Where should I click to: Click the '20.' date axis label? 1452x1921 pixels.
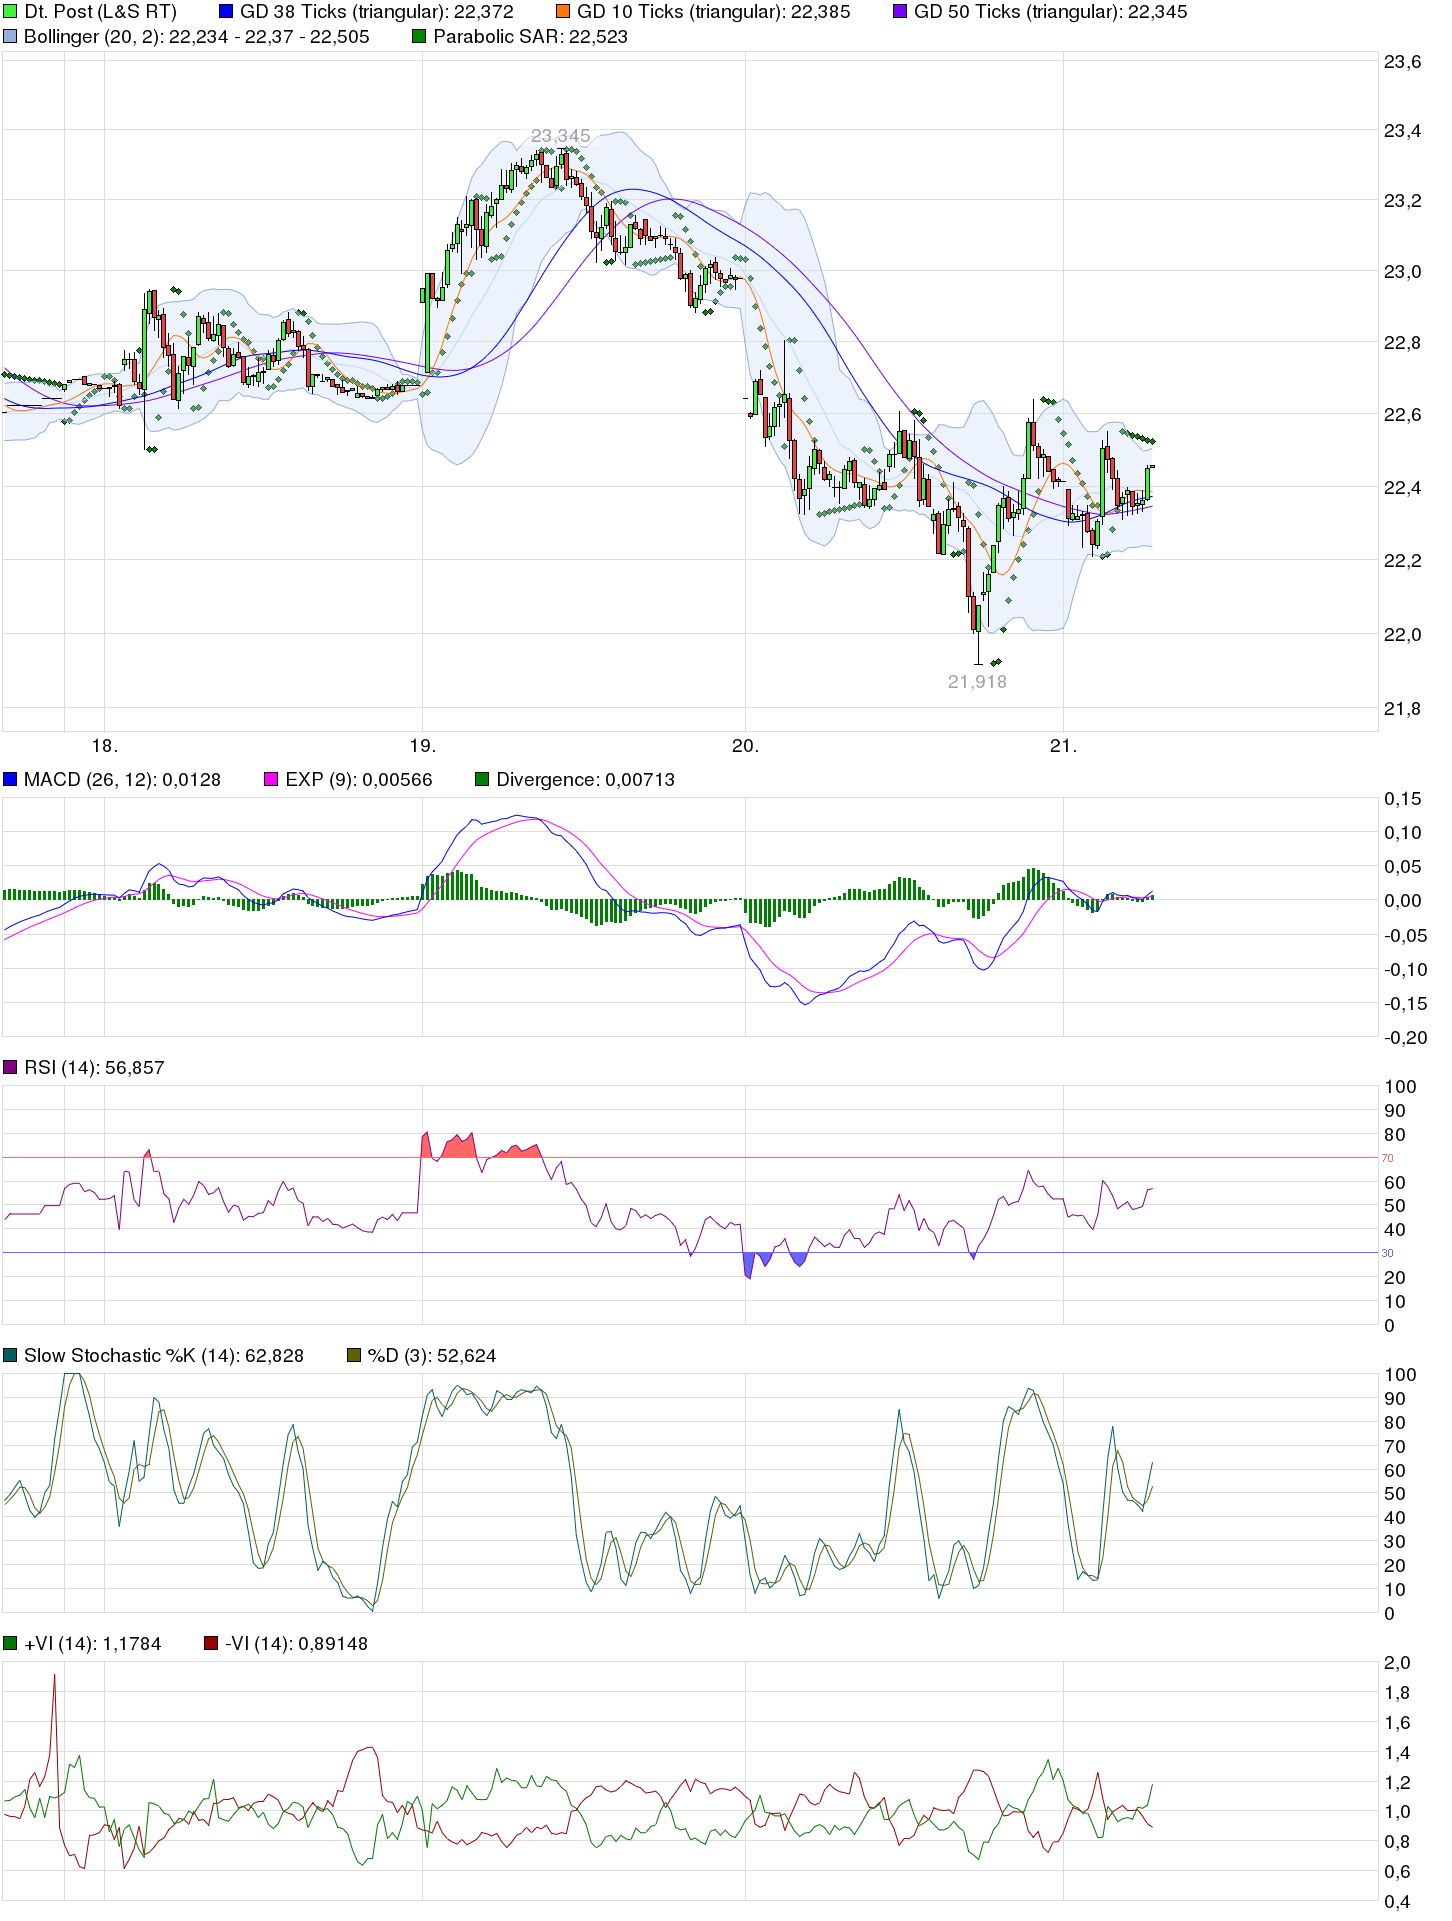coord(746,745)
